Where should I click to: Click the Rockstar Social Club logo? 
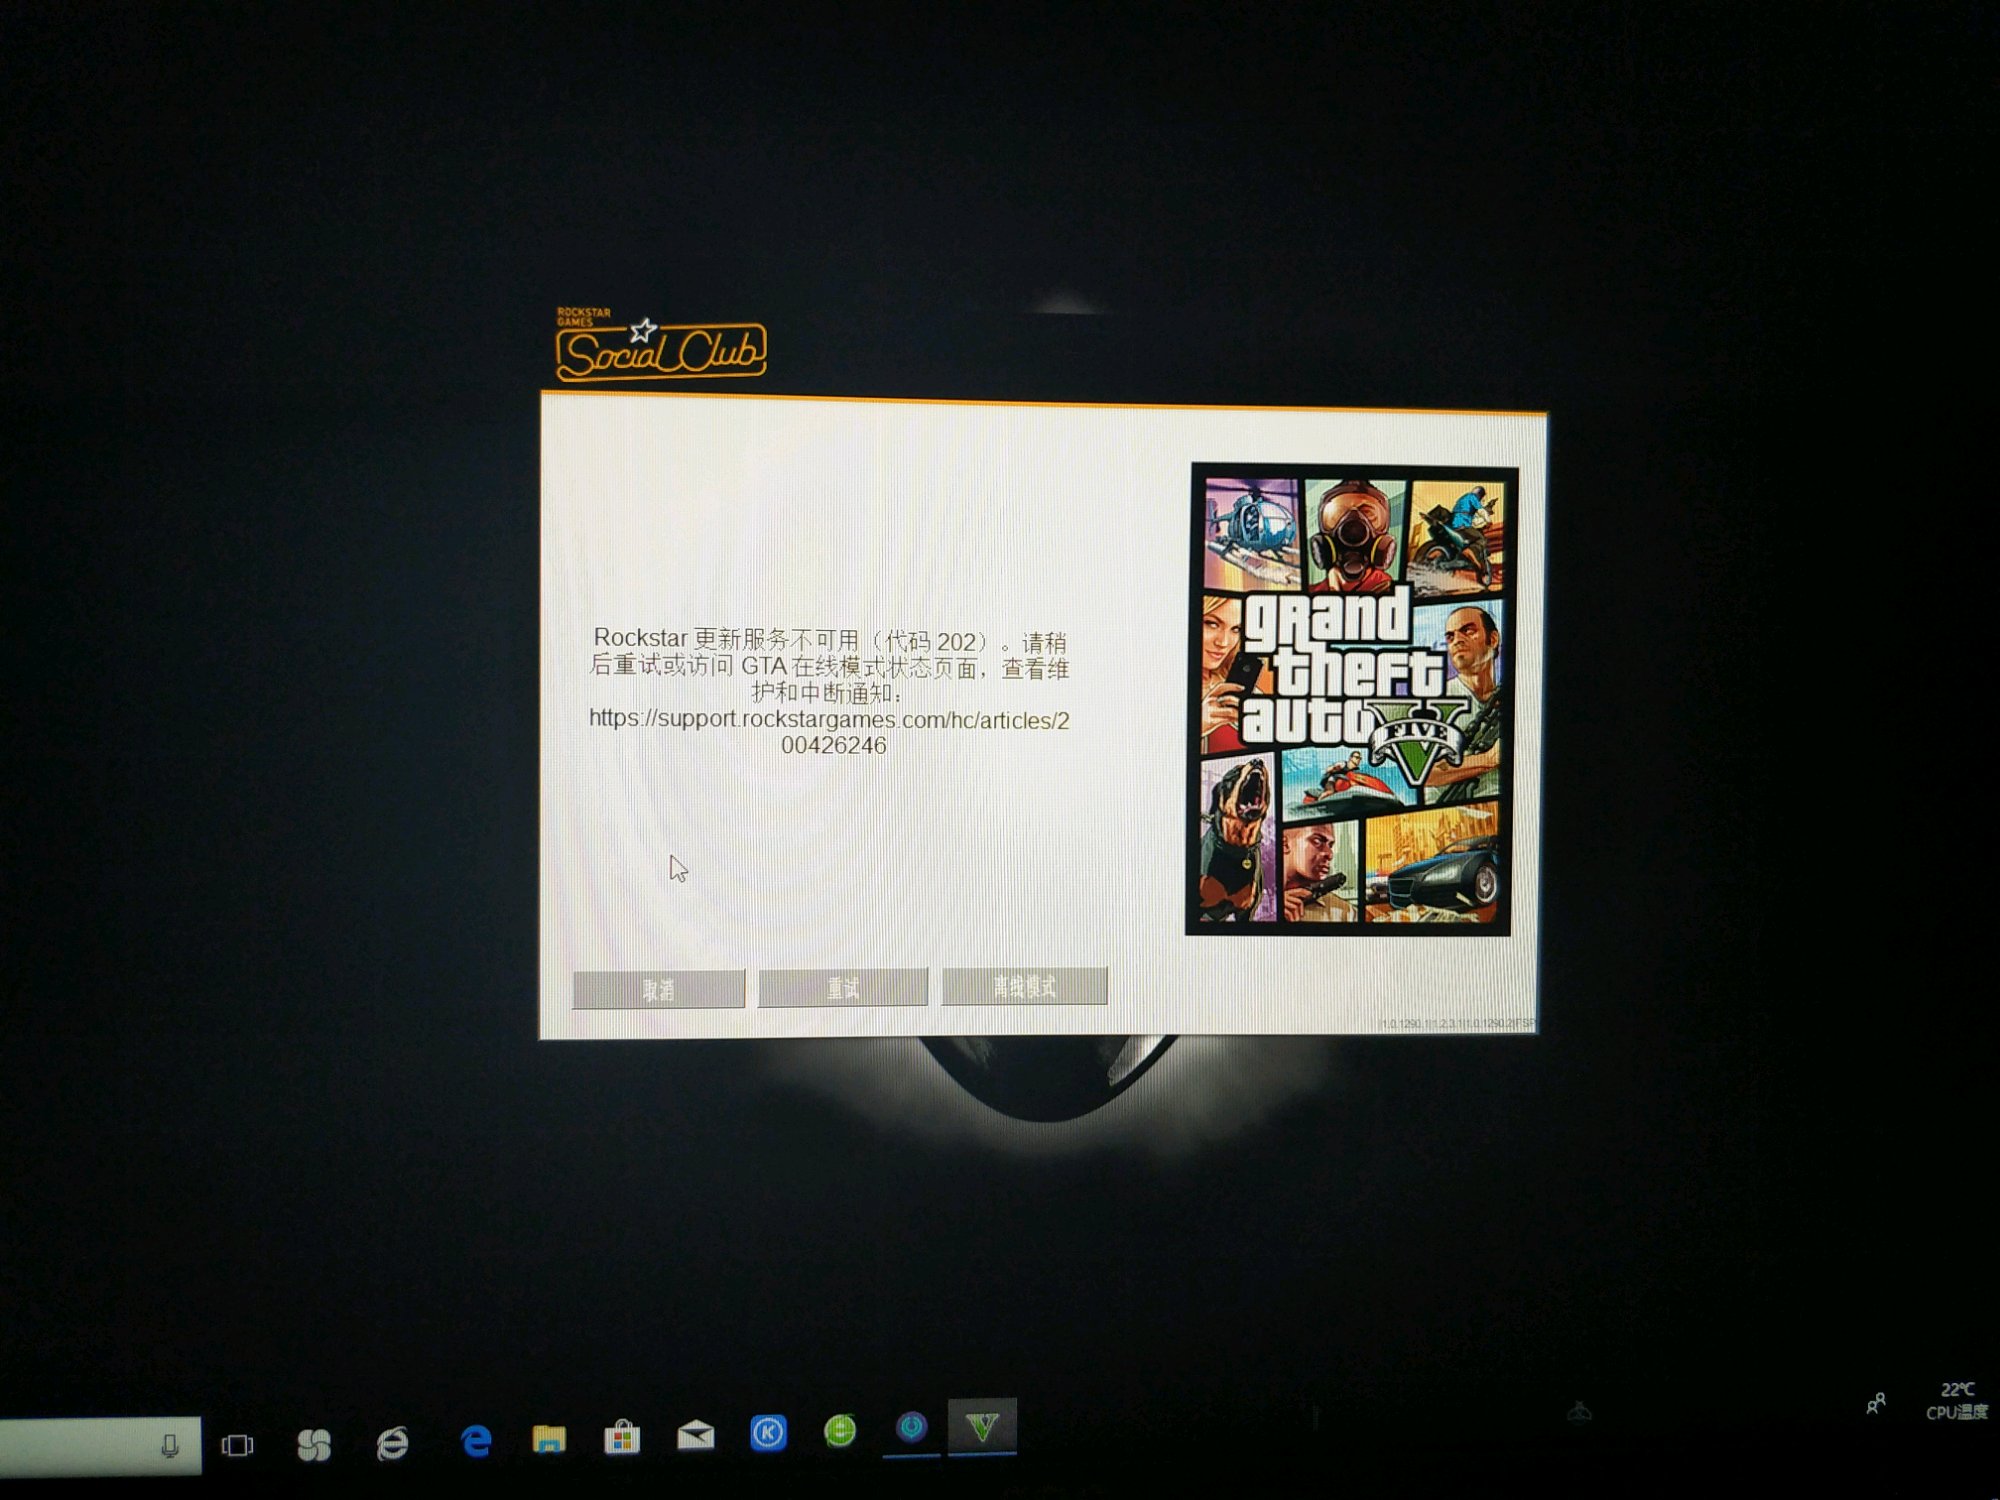[661, 345]
